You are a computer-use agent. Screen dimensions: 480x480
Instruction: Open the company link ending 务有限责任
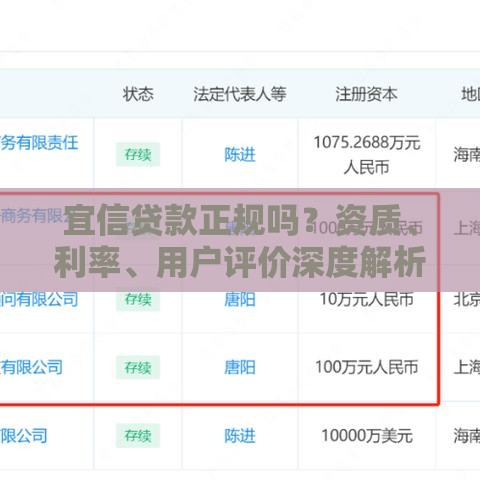[x=39, y=143]
